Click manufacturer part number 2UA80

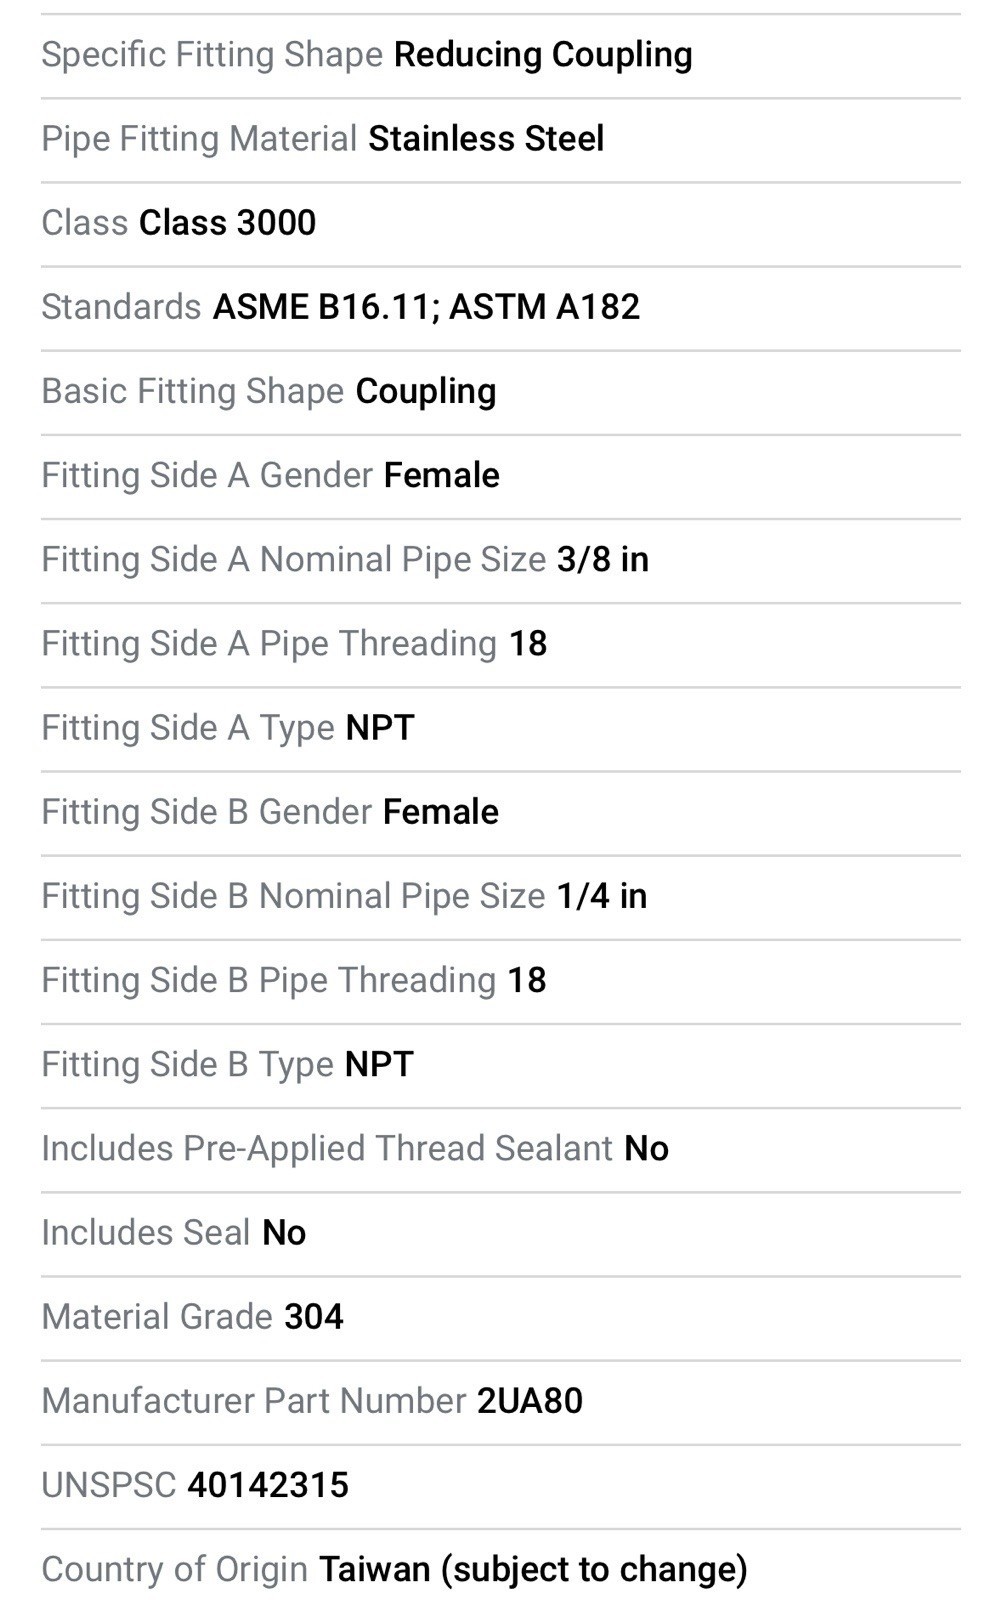530,1401
